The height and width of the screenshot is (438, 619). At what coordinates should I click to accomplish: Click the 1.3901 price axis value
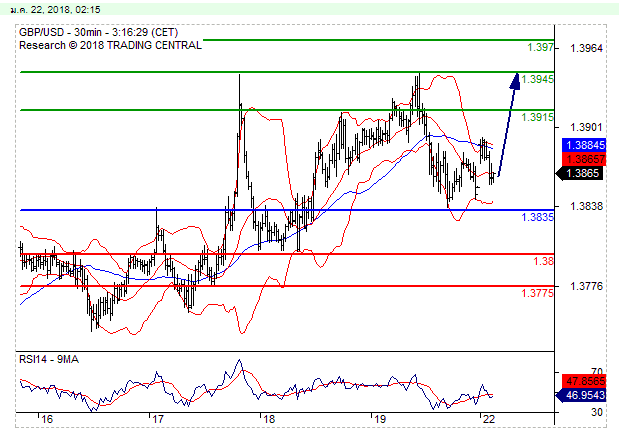[586, 127]
